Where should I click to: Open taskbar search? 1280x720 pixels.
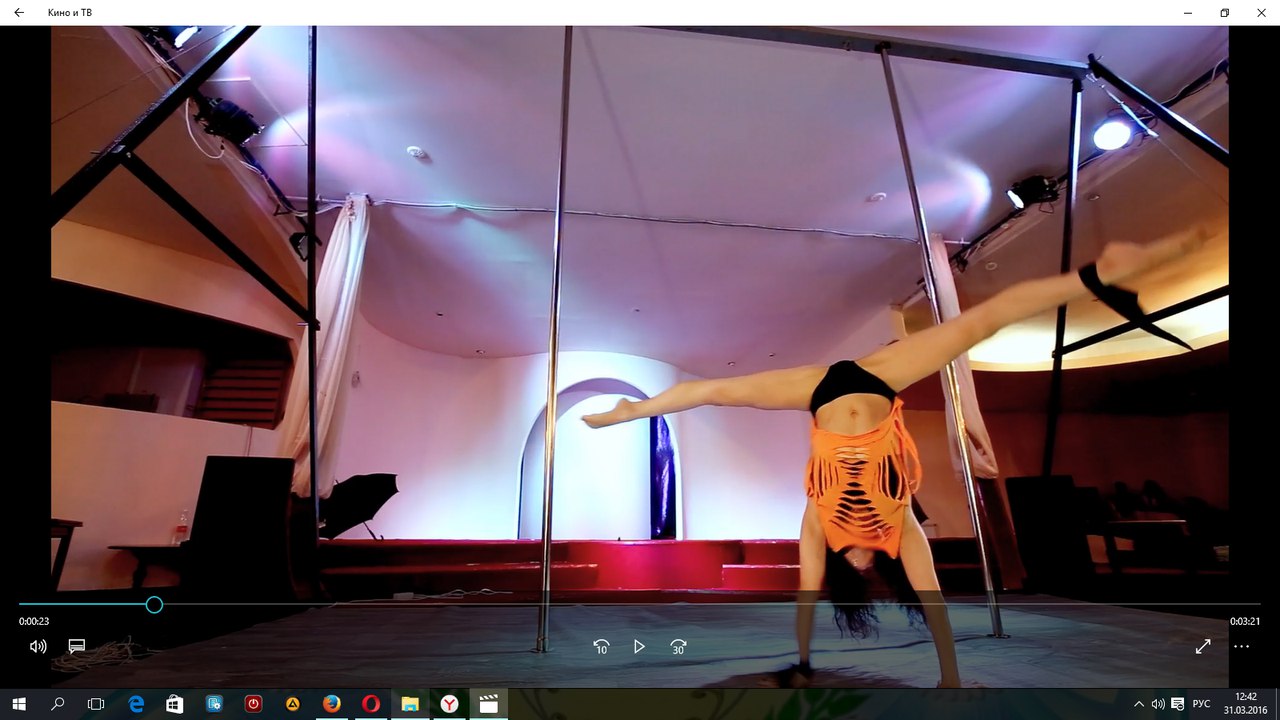pyautogui.click(x=57, y=704)
